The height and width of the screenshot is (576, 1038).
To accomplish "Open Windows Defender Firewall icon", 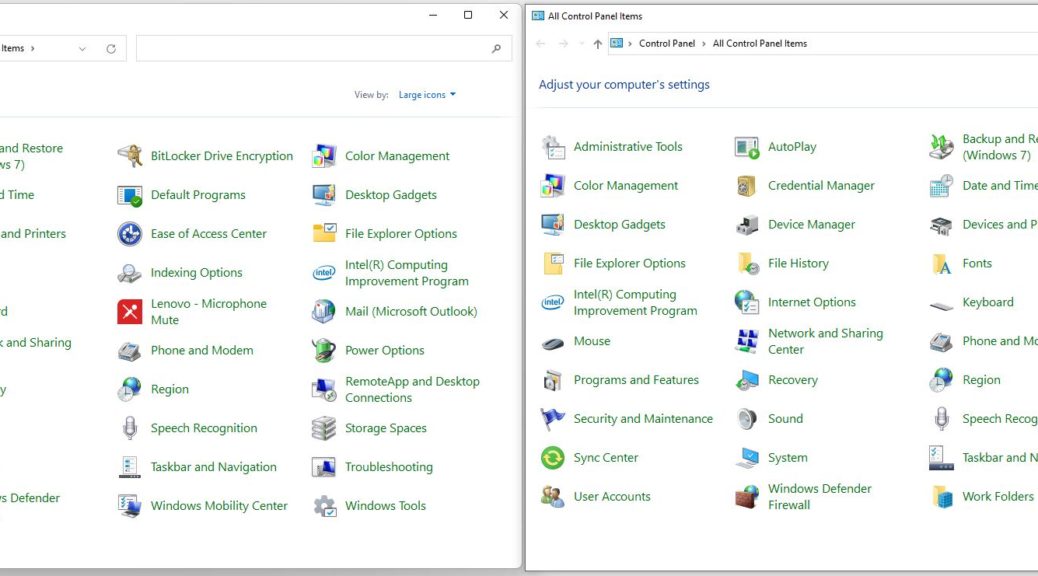I will click(x=747, y=497).
